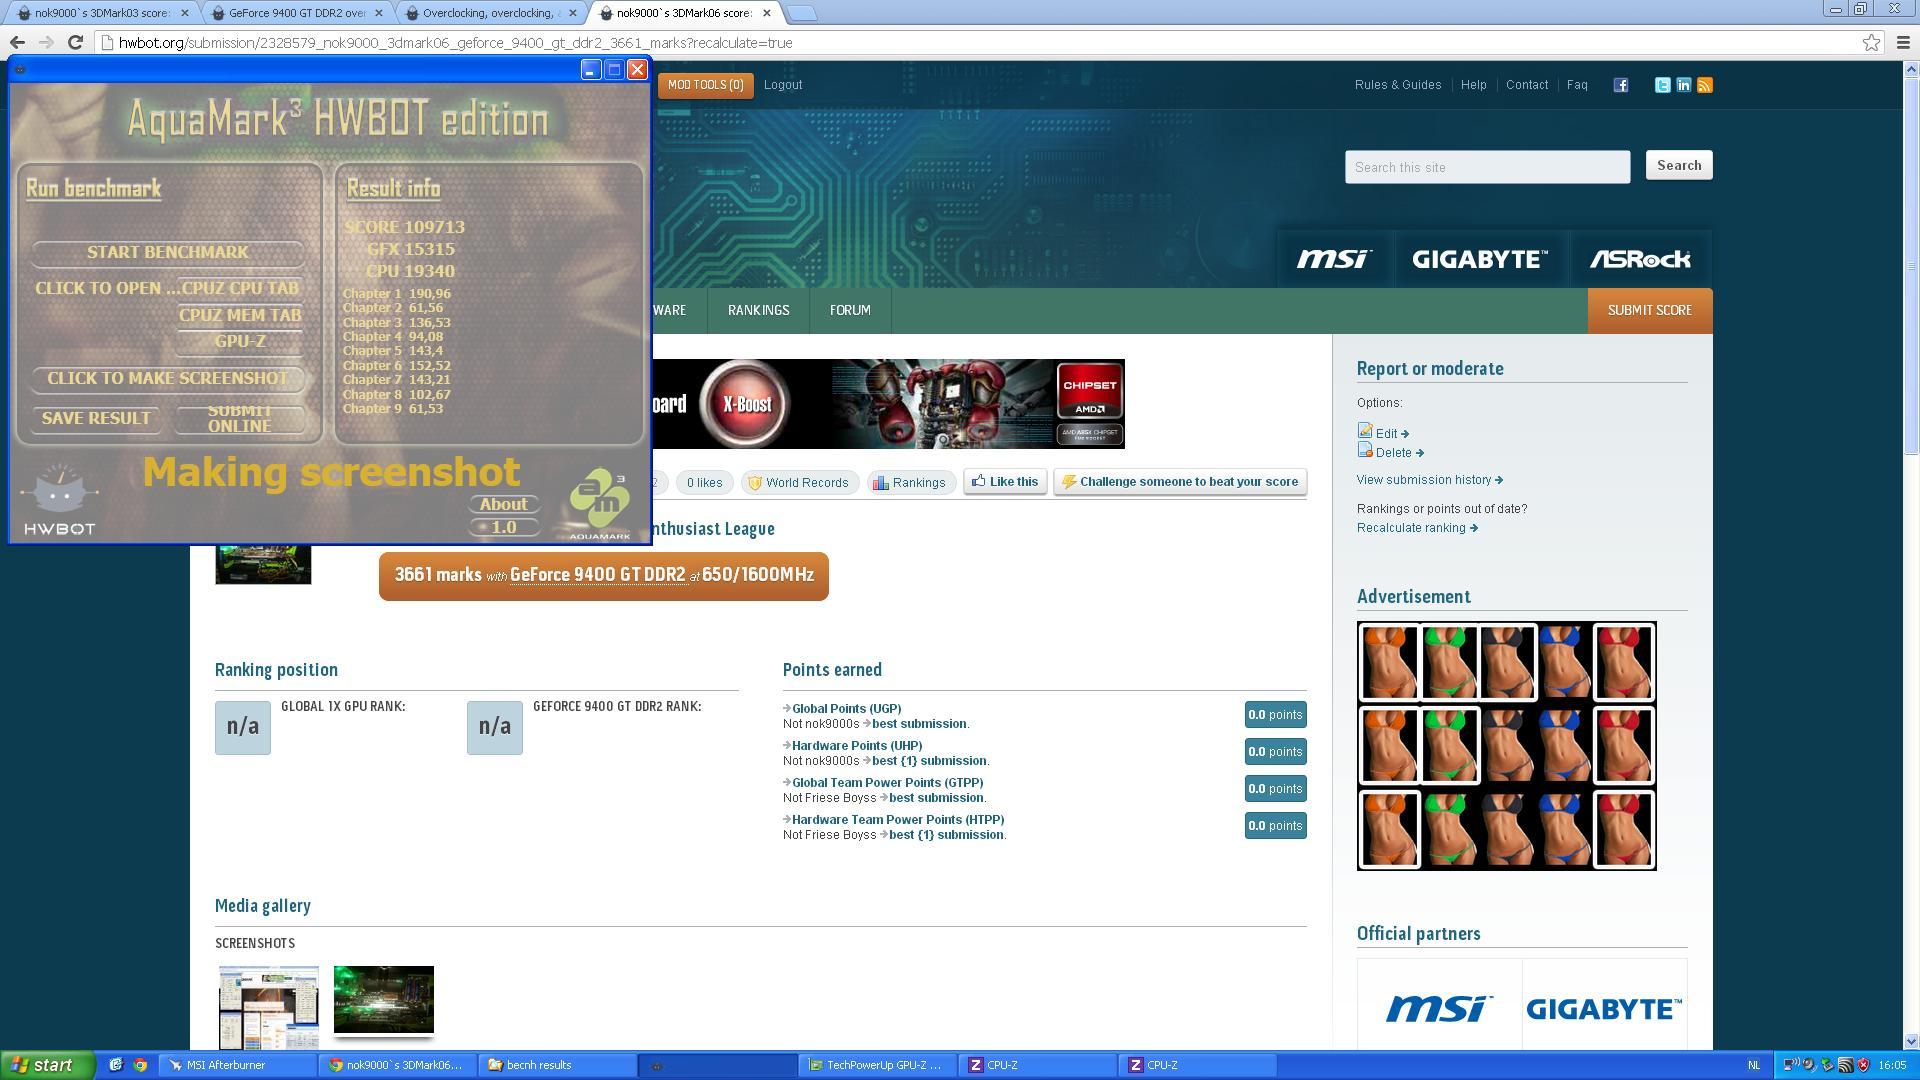Open the first screenshot thumbnail
The image size is (1920, 1080).
(268, 1007)
